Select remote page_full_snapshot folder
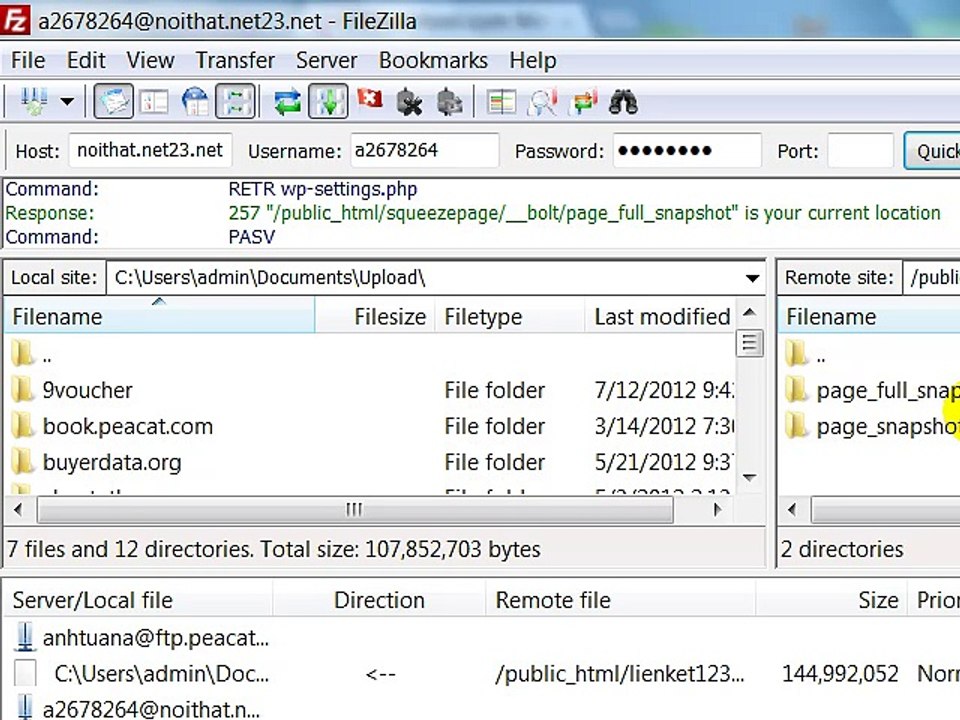960x720 pixels. tap(872, 390)
